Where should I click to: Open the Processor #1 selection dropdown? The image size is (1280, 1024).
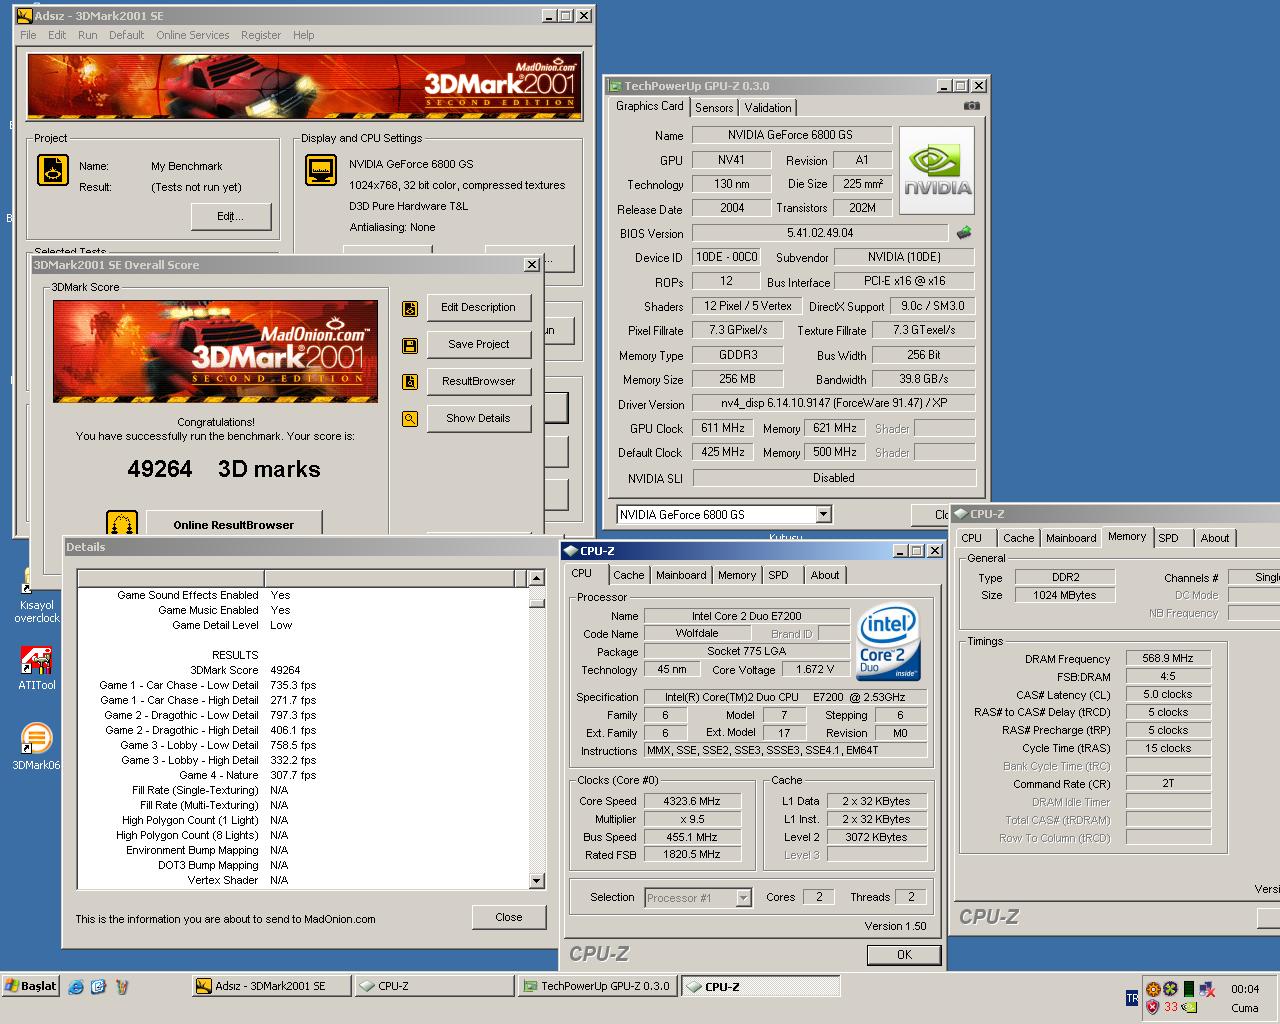pyautogui.click(x=743, y=897)
